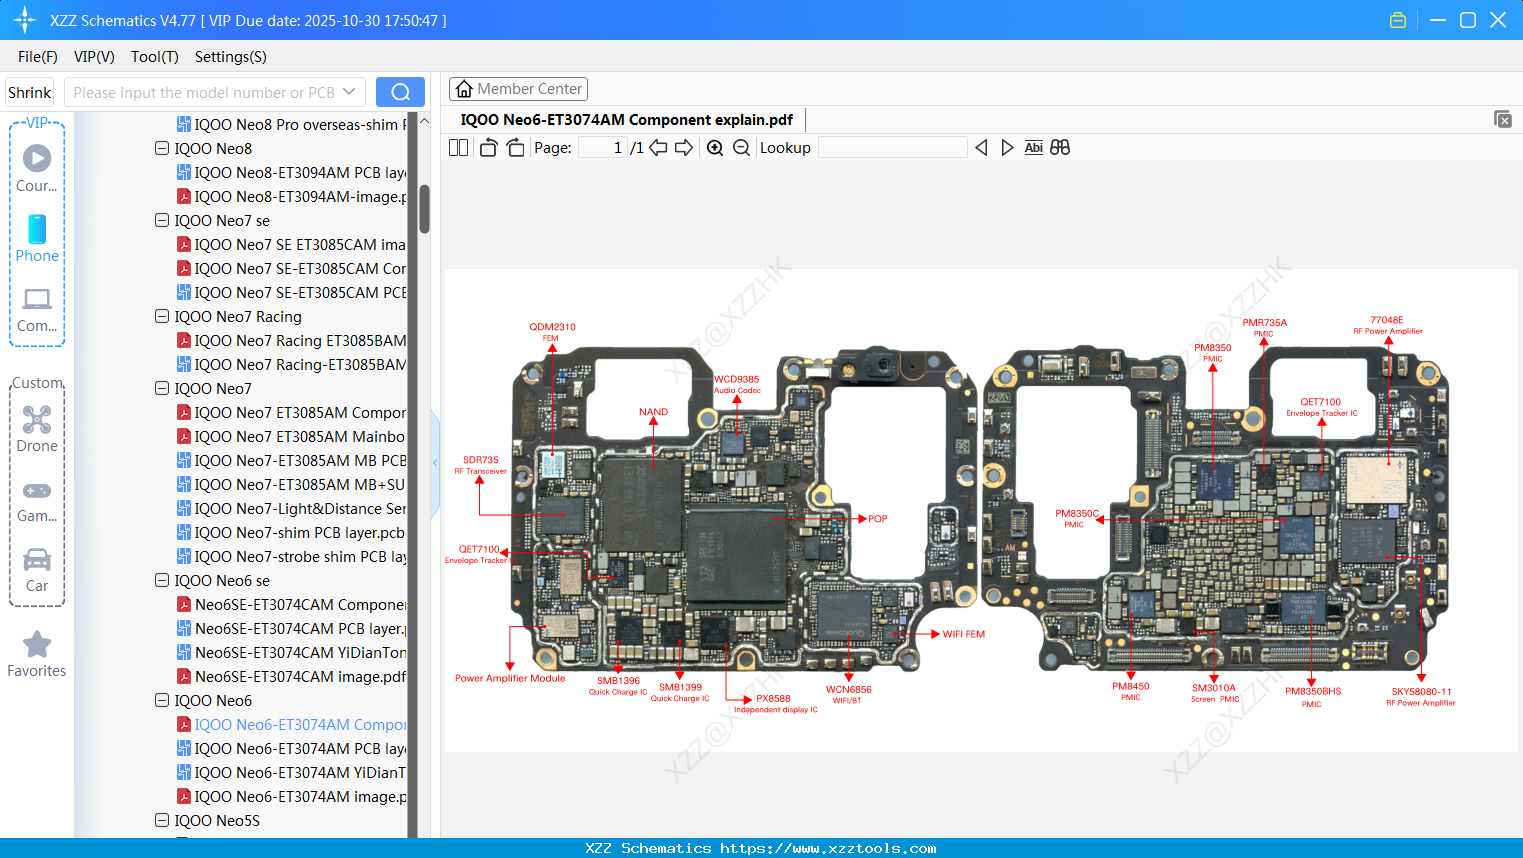This screenshot has height=858, width=1523.
Task: Switch to two-page layout view
Action: click(x=457, y=147)
